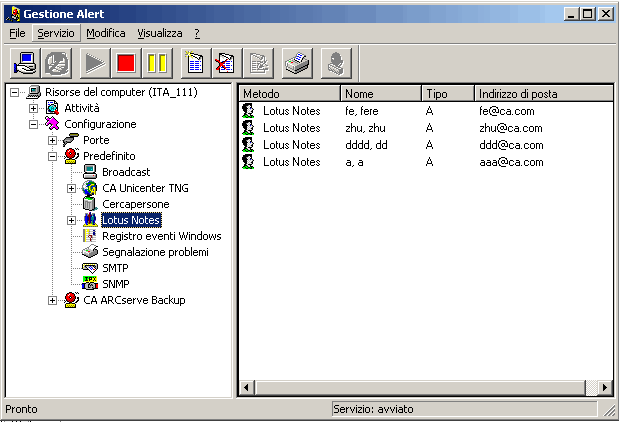Sort list by Indirizzo di posta column
This screenshot has width=619, height=422.
pos(540,93)
